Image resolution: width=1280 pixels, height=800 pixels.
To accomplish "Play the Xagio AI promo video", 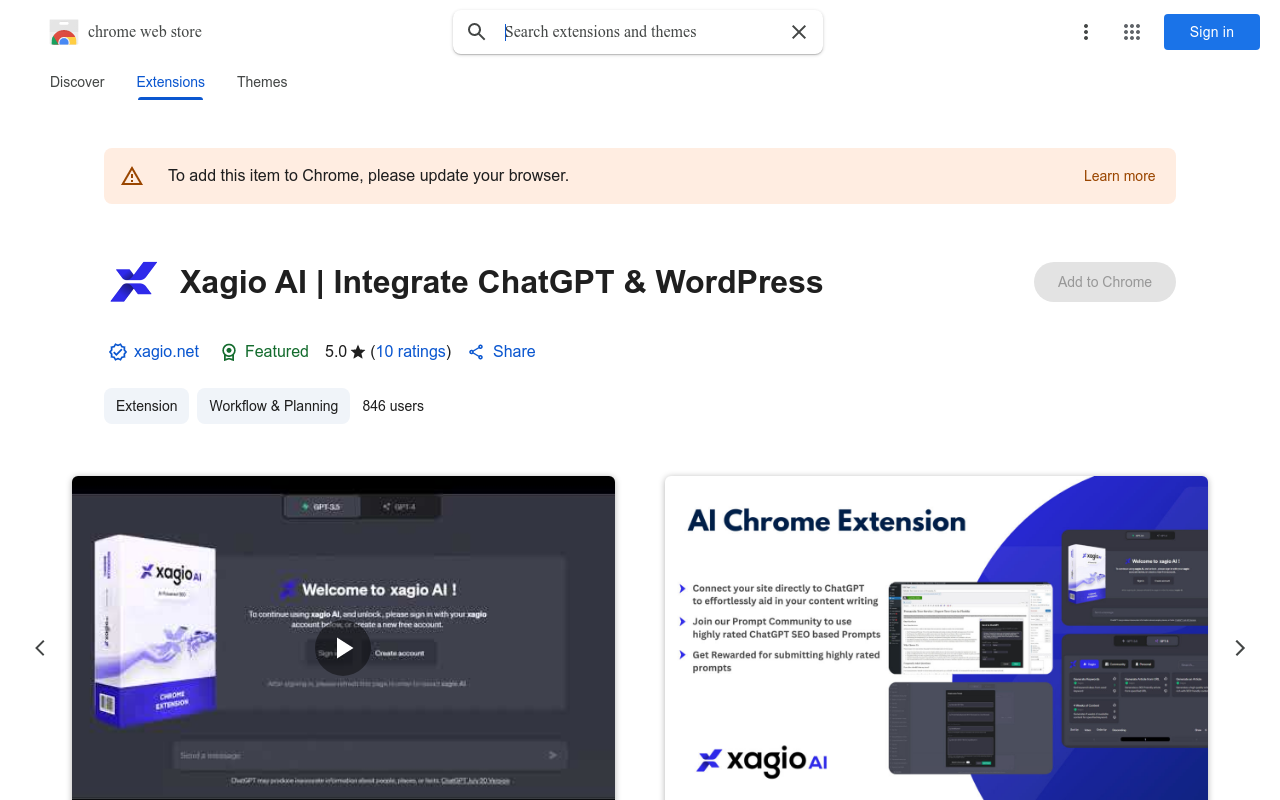I will [x=343, y=648].
